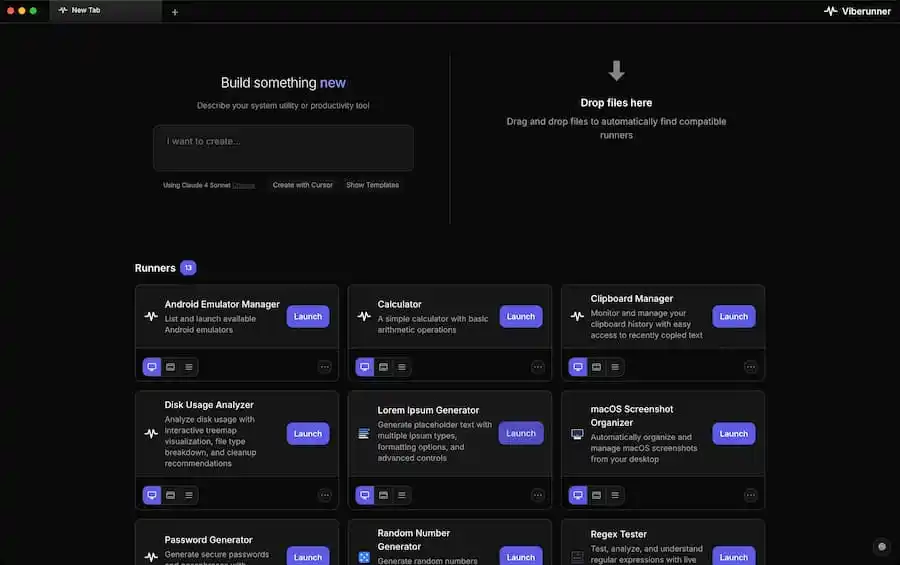The height and width of the screenshot is (565, 900).
Task: Select list view mode on Lorem Ipsum Generator card
Action: [402, 495]
